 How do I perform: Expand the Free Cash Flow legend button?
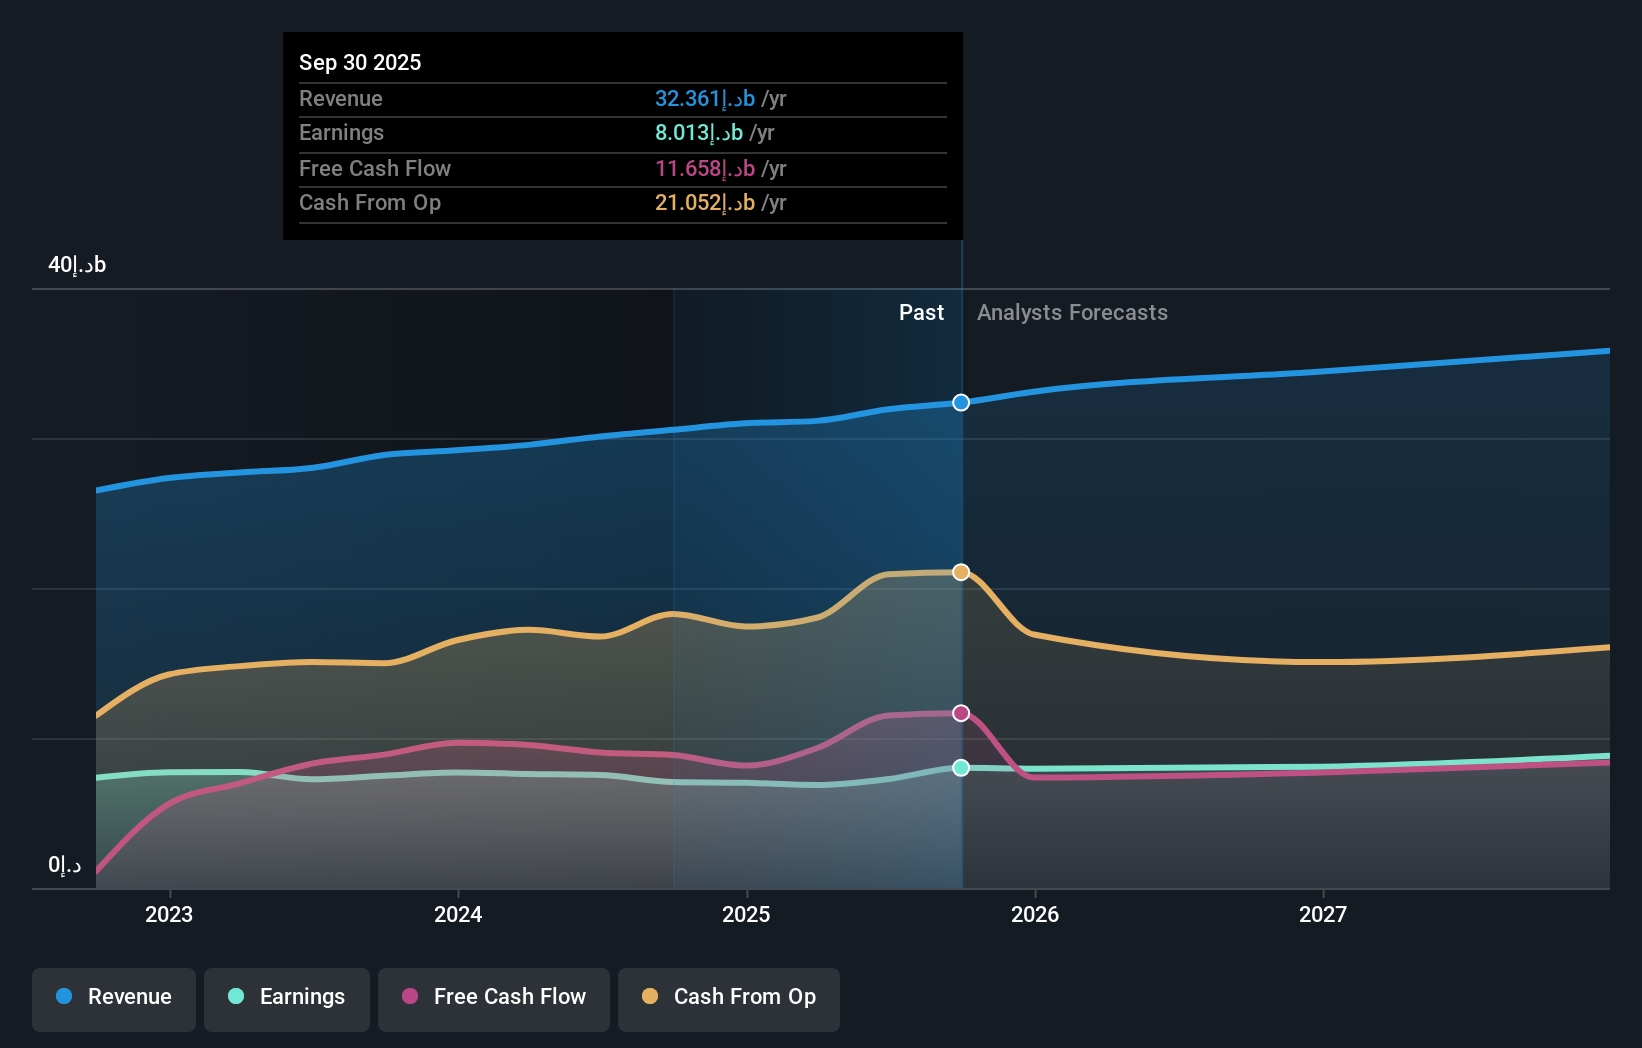tap(494, 999)
